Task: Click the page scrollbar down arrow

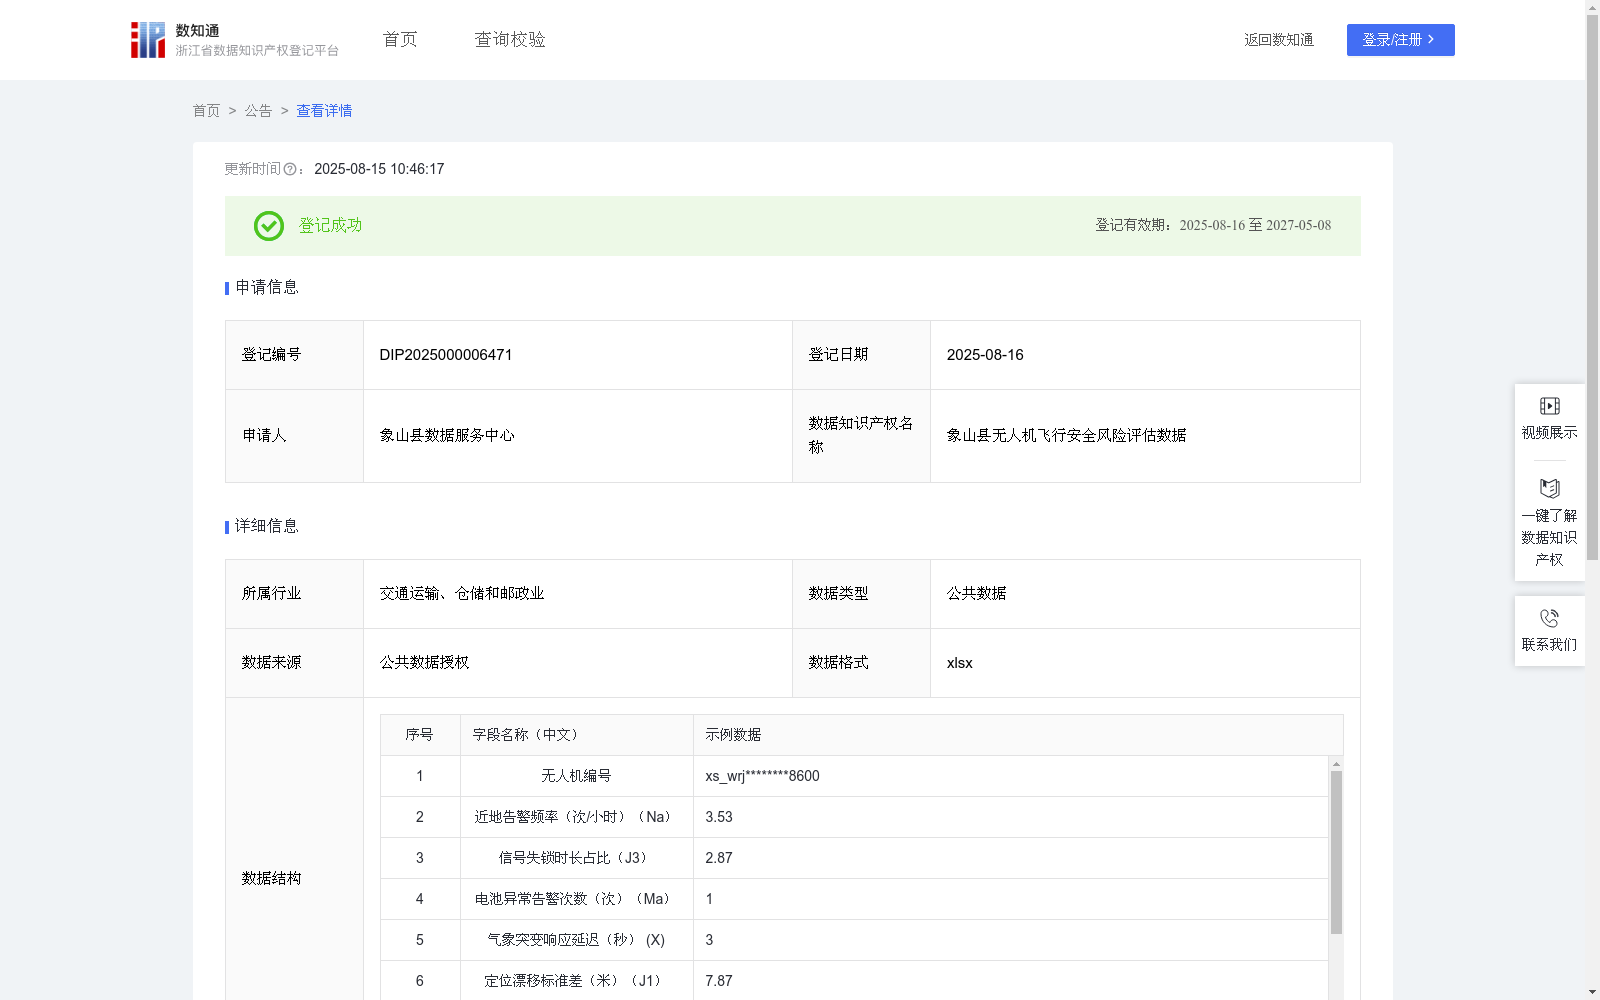Action: click(1592, 992)
